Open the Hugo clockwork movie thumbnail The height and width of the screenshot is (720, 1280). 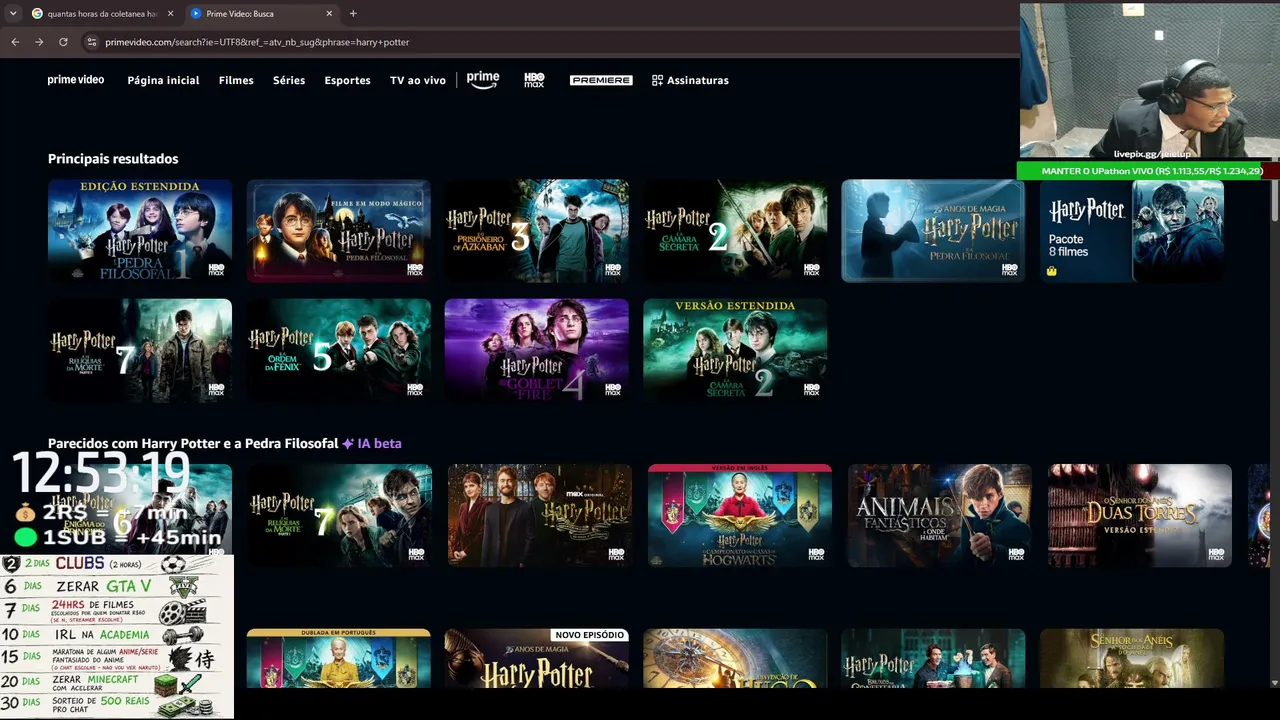click(x=735, y=658)
